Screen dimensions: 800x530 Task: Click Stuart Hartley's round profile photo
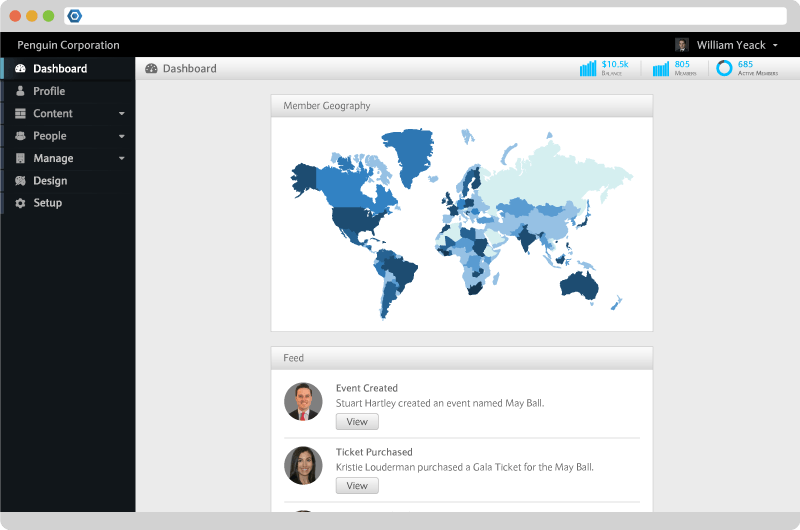point(303,401)
